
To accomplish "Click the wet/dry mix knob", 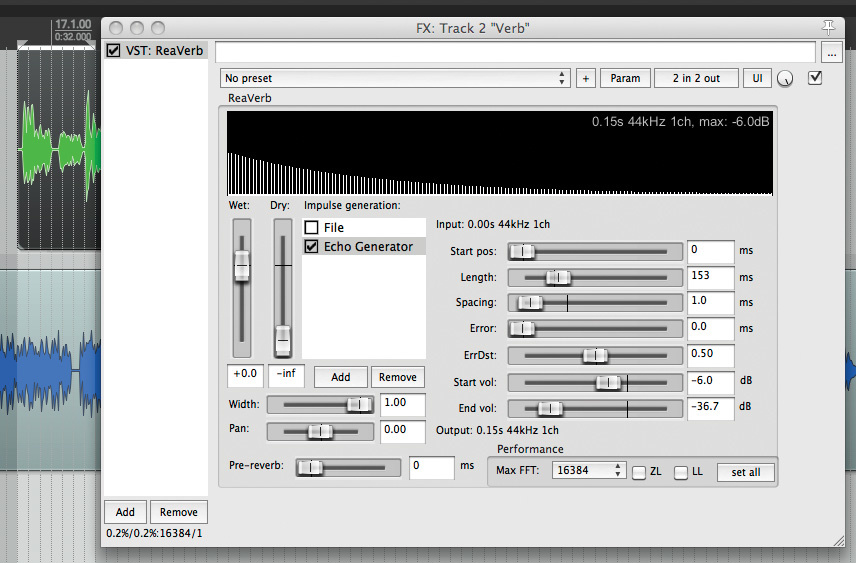I will pos(786,79).
